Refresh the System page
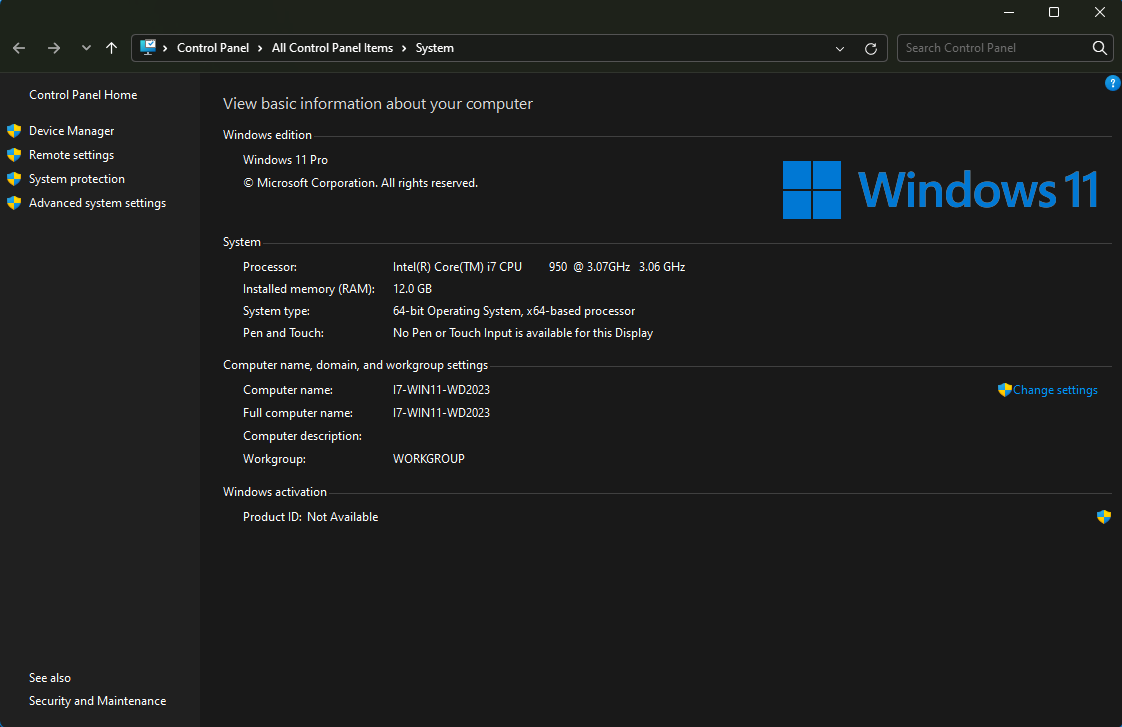Screen dimensions: 1122x727 click(x=870, y=48)
